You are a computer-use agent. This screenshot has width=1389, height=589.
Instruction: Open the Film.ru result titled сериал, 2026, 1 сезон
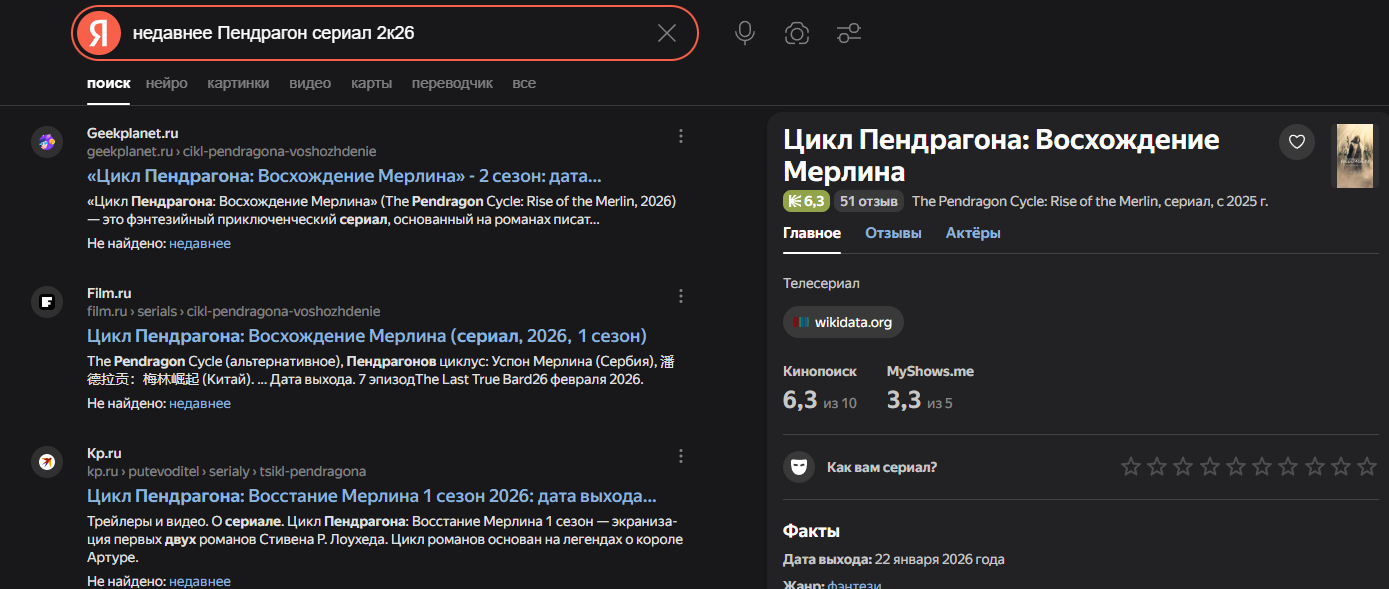(x=367, y=336)
